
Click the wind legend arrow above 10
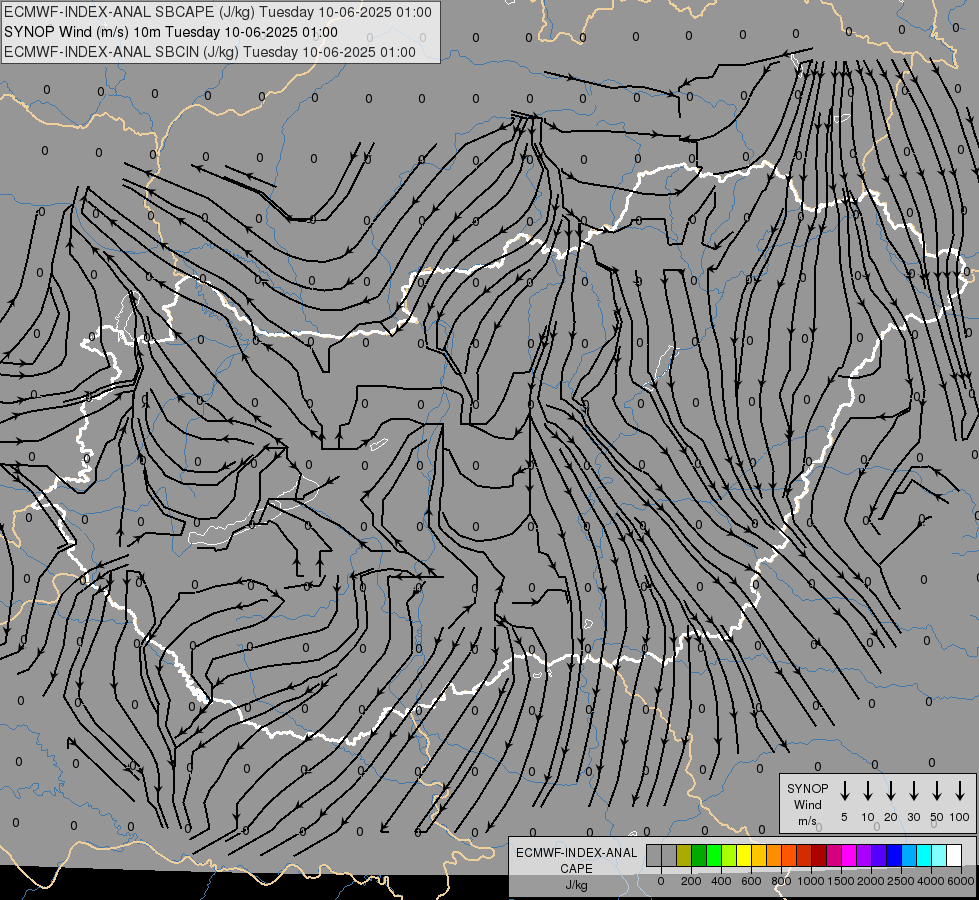[868, 791]
